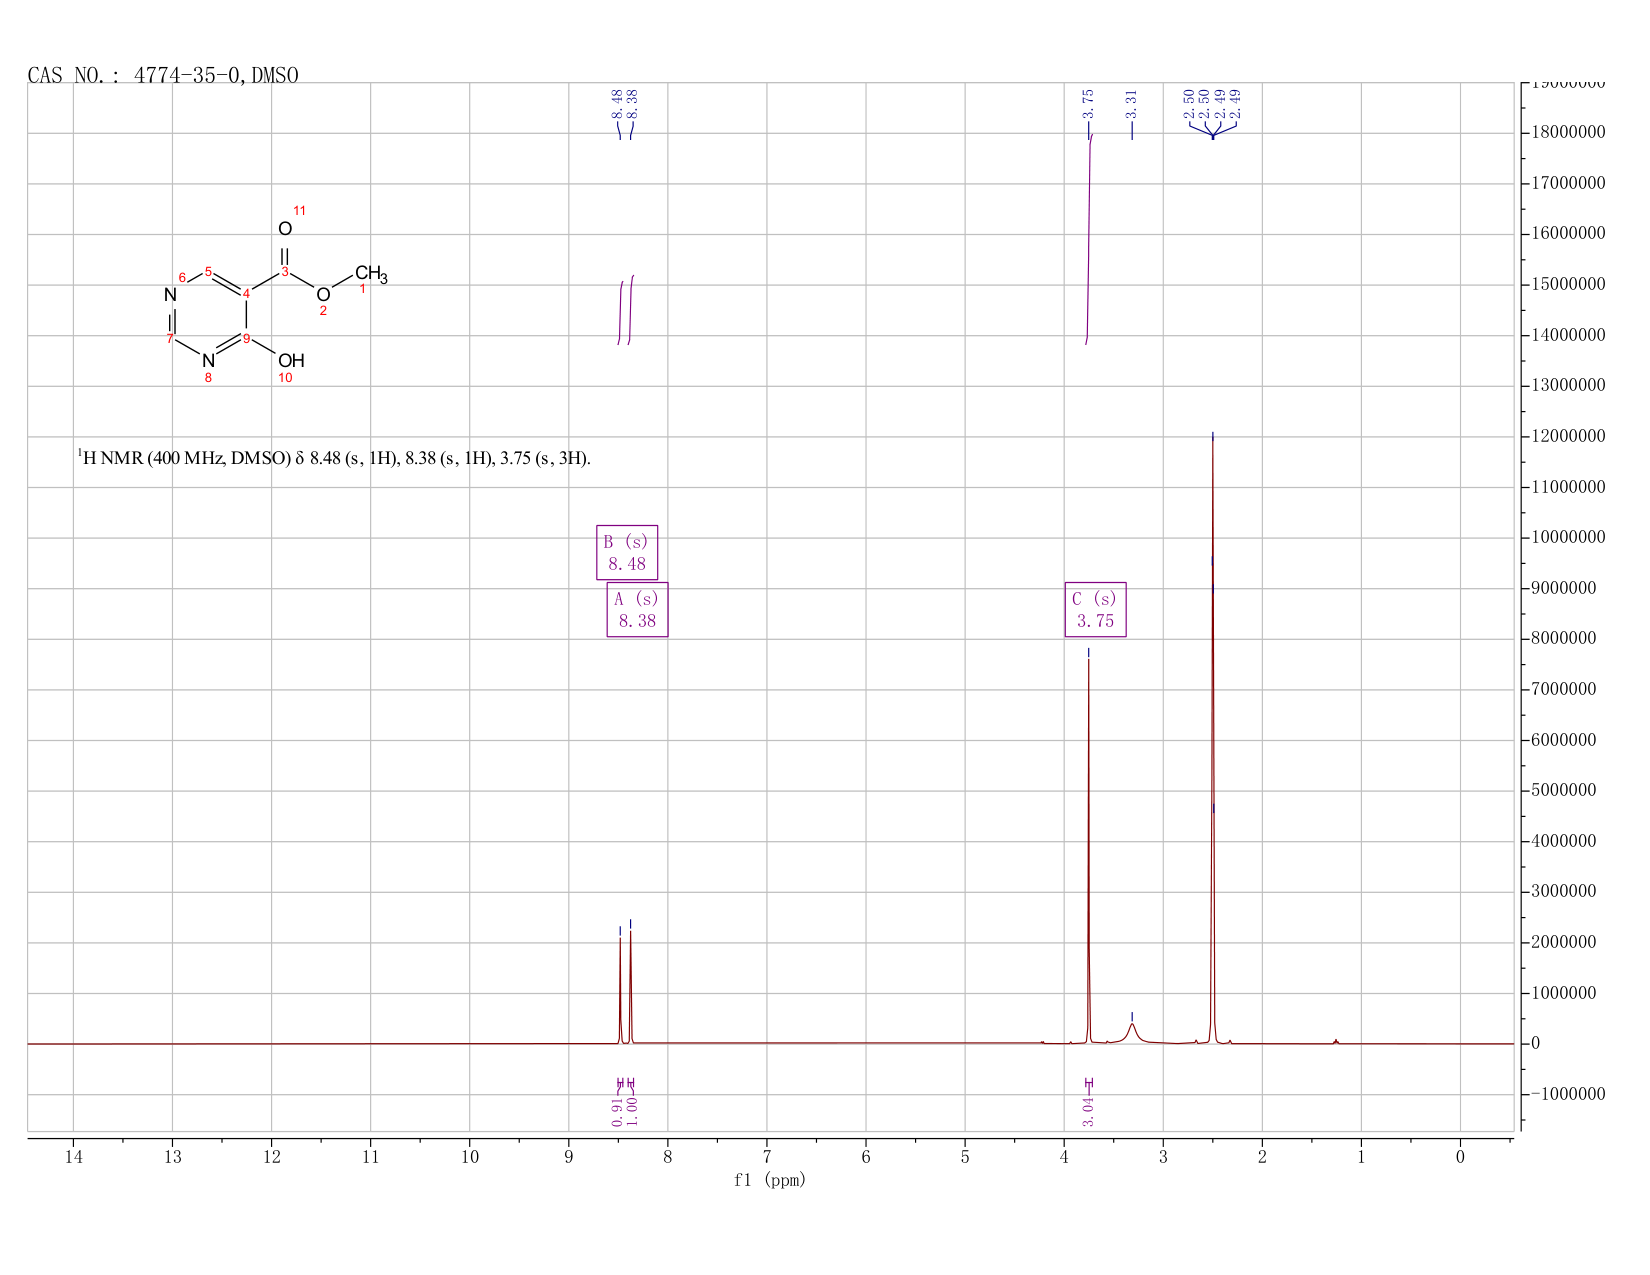The image size is (1650, 1275).
Task: Select the 1H NMR report text line
Action: 334,458
